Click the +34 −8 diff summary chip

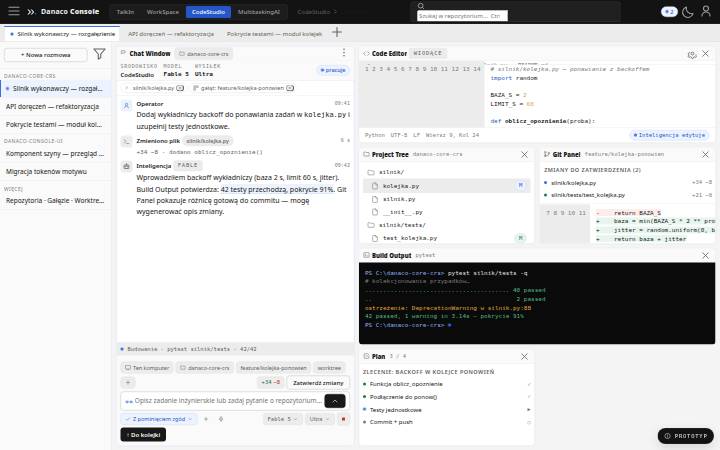click(270, 382)
